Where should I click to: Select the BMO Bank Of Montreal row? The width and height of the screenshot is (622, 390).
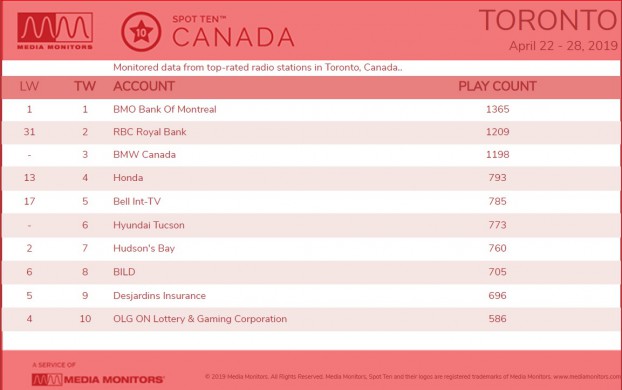click(x=311, y=110)
